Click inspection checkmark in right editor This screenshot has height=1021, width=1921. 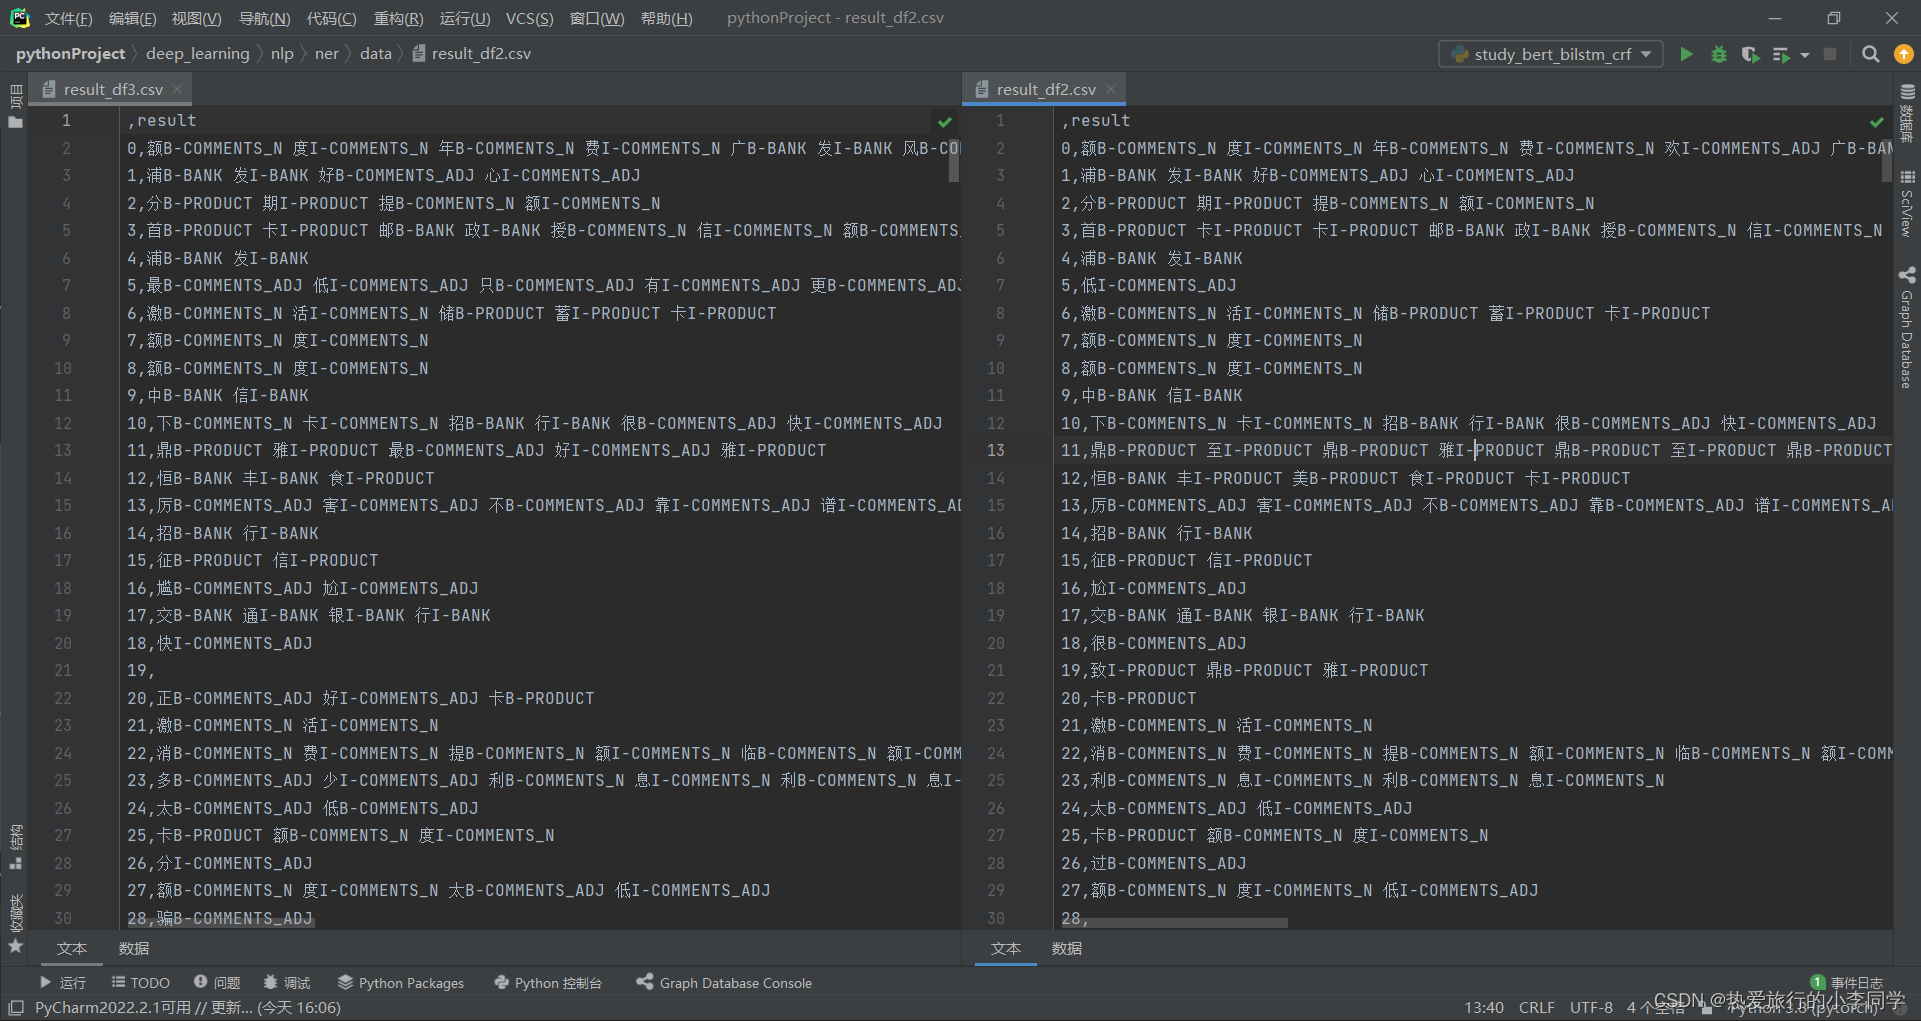click(1877, 122)
